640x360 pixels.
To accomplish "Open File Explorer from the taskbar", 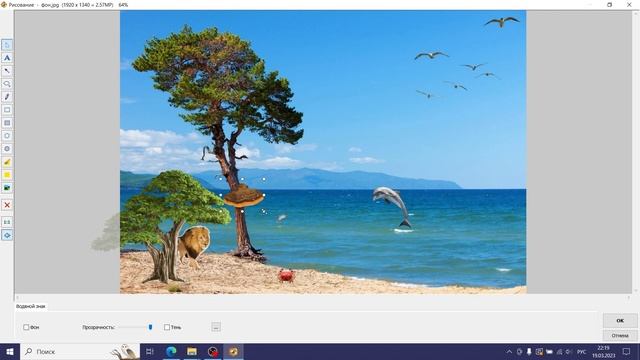I will (x=192, y=351).
